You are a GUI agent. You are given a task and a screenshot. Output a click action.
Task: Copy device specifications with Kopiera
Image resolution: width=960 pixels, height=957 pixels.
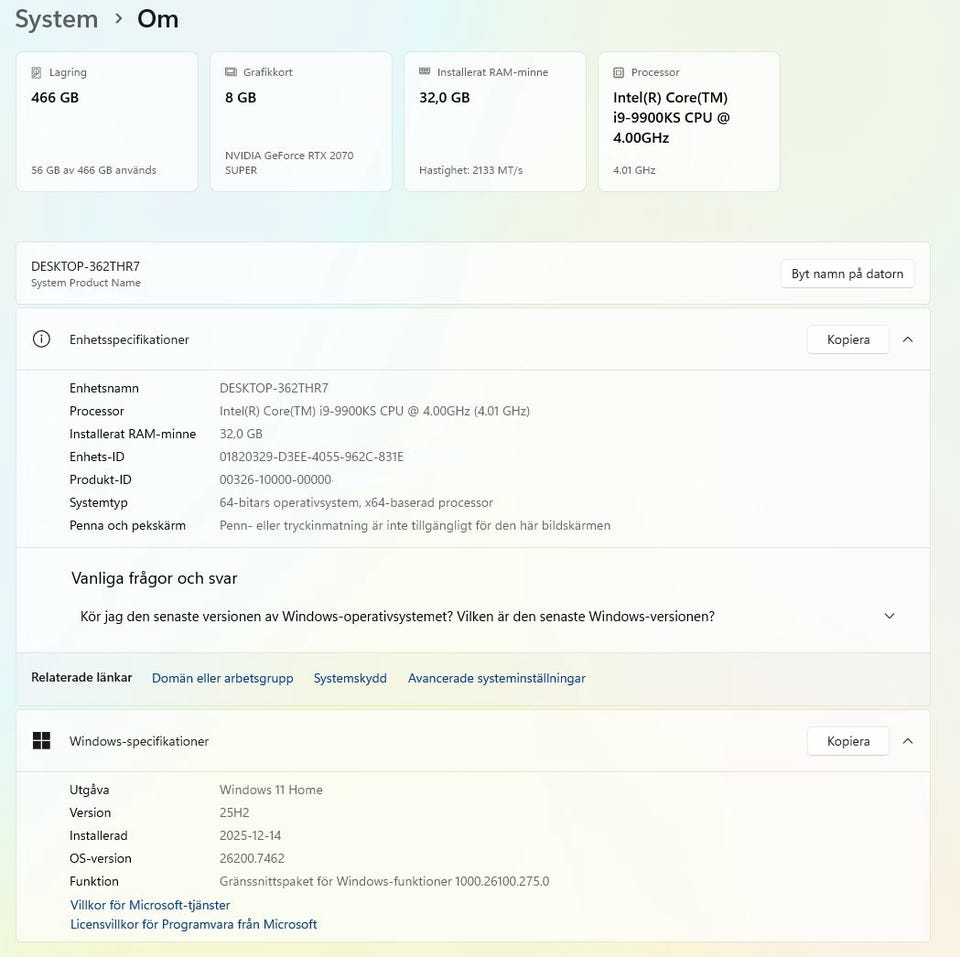tap(848, 339)
